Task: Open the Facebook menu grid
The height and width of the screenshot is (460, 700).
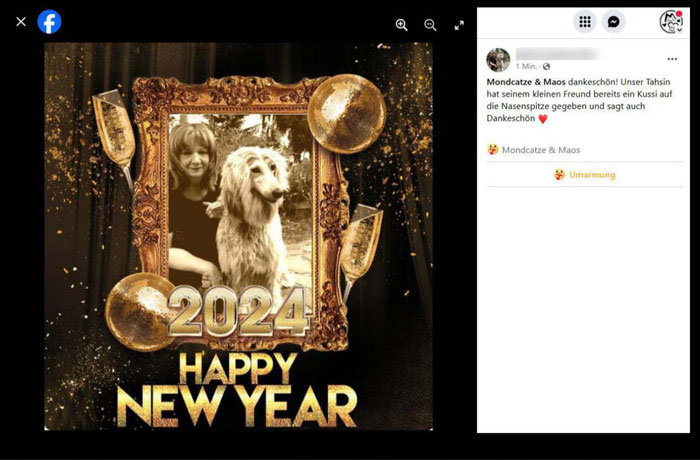Action: (x=585, y=21)
